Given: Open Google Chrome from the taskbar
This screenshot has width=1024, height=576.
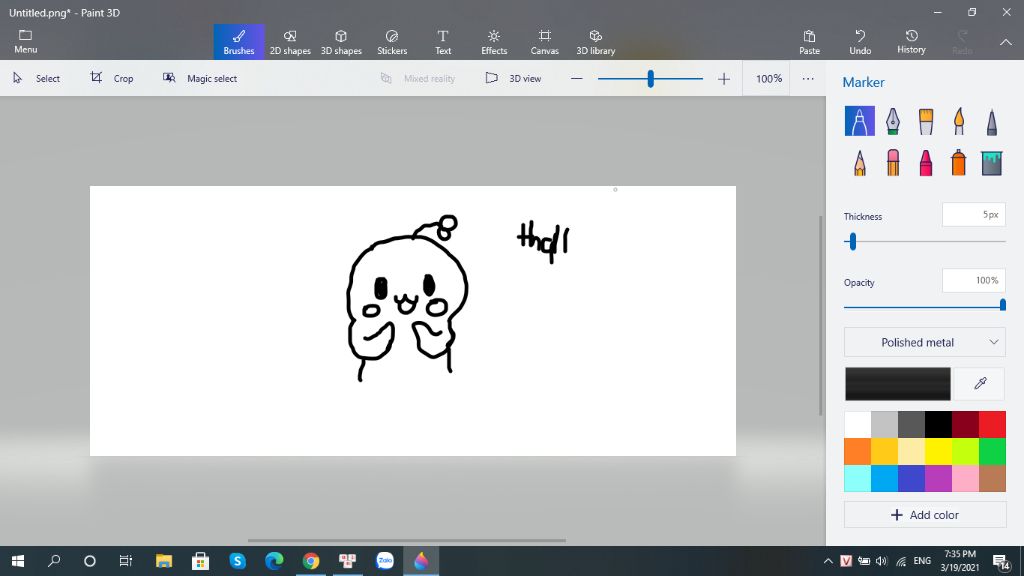Looking at the screenshot, I should tap(311, 561).
